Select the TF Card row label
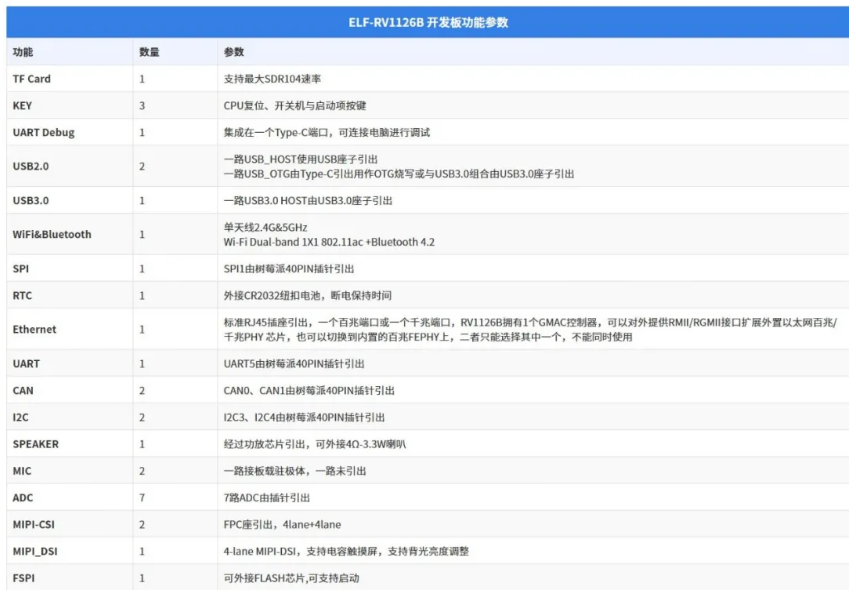The width and height of the screenshot is (856, 604). [x=32, y=79]
